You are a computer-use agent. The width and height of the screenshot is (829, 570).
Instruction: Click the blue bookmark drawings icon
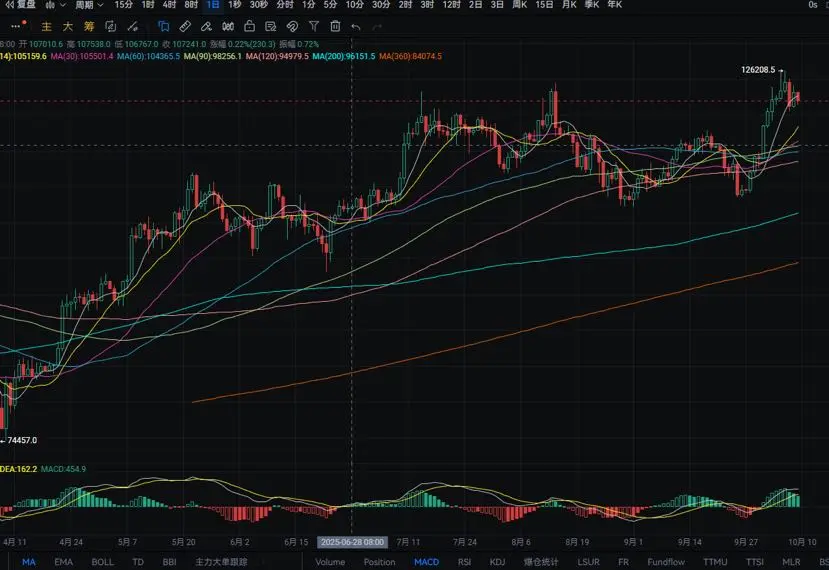click(163, 26)
